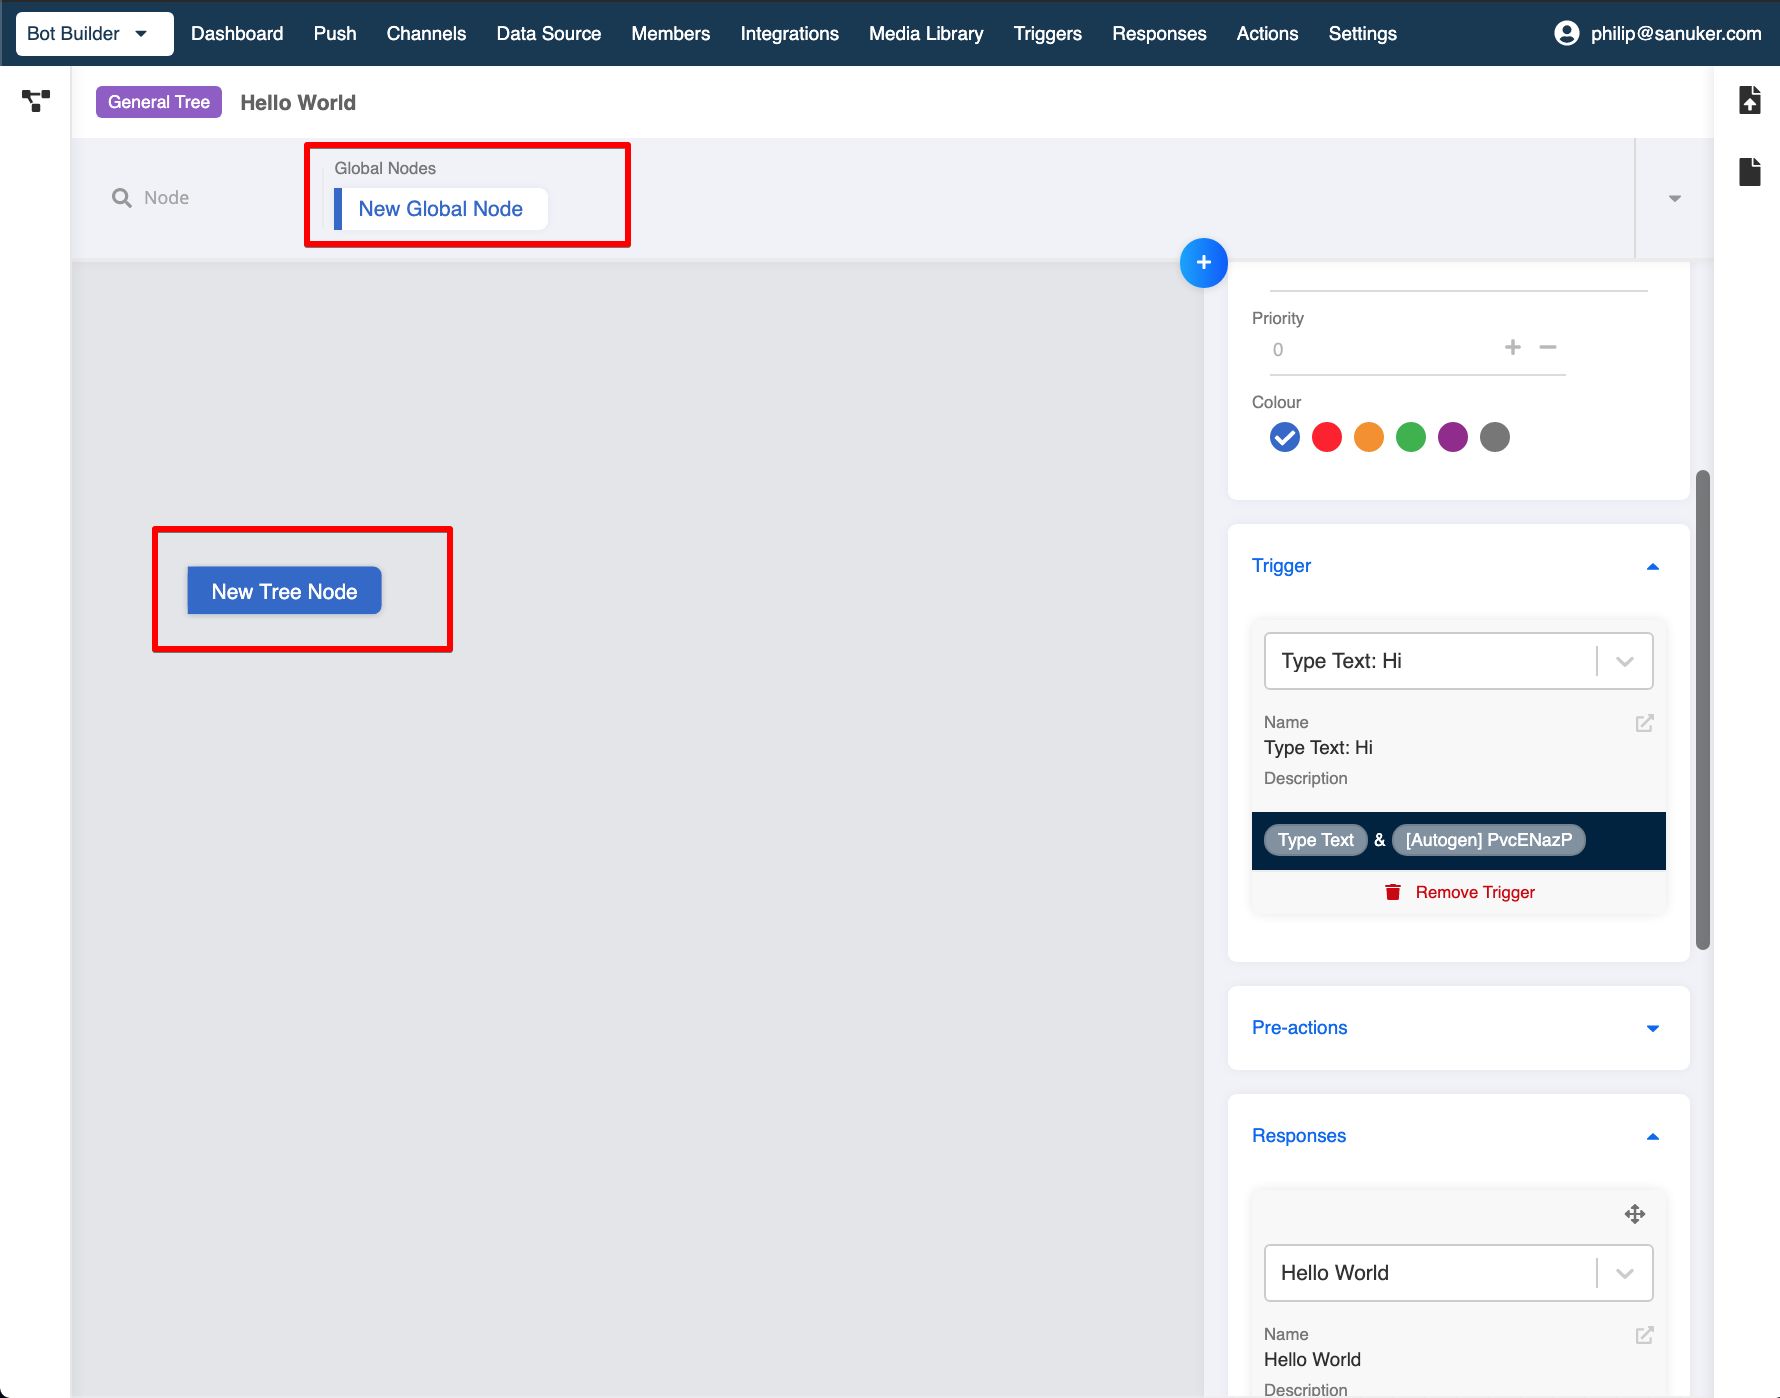Open Type Text: Hi trigger external link icon

pyautogui.click(x=1644, y=723)
